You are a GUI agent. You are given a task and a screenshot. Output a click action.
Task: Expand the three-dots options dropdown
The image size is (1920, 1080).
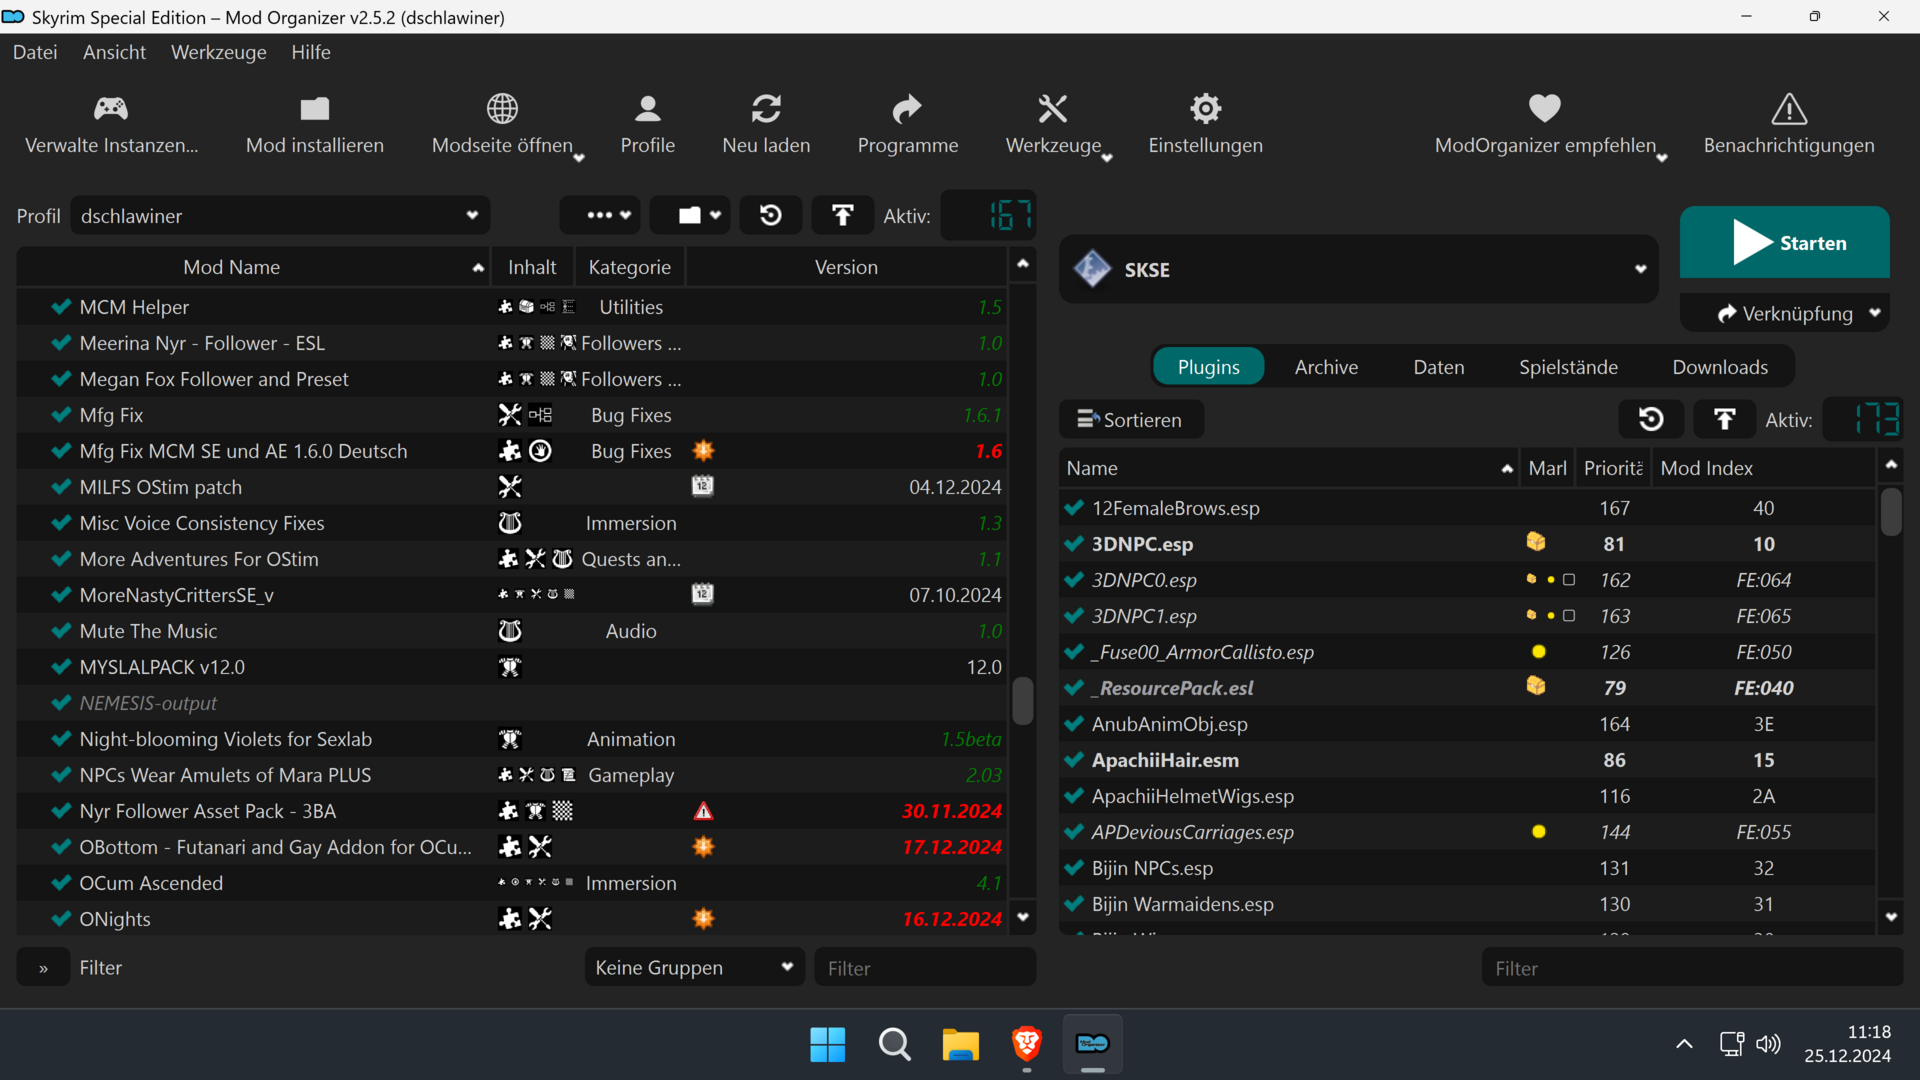click(600, 215)
